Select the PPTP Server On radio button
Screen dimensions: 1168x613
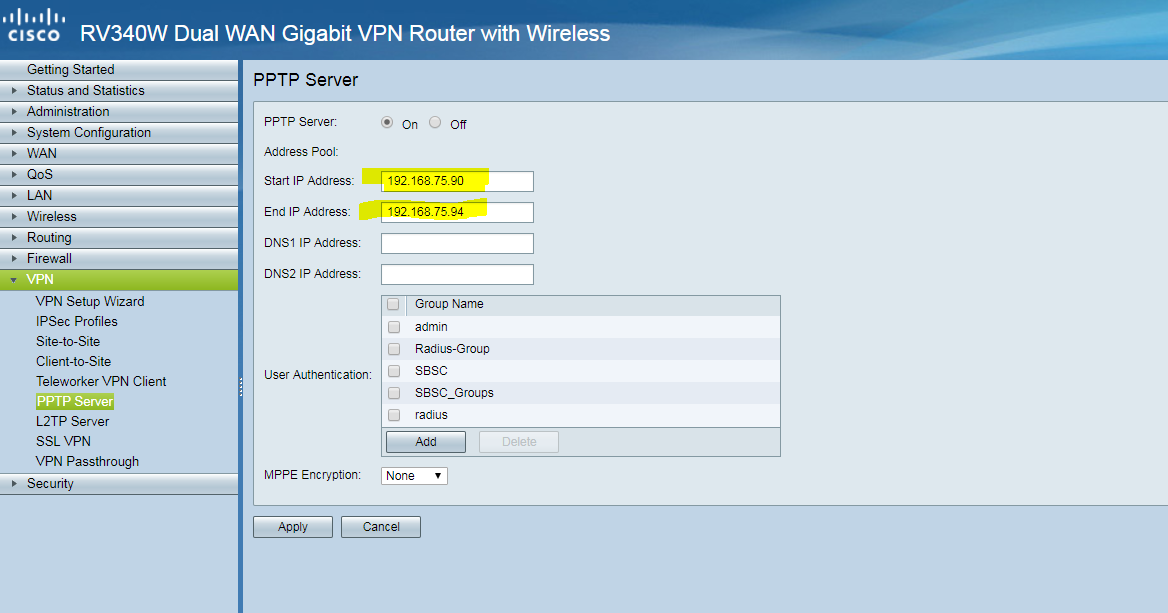pyautogui.click(x=387, y=122)
